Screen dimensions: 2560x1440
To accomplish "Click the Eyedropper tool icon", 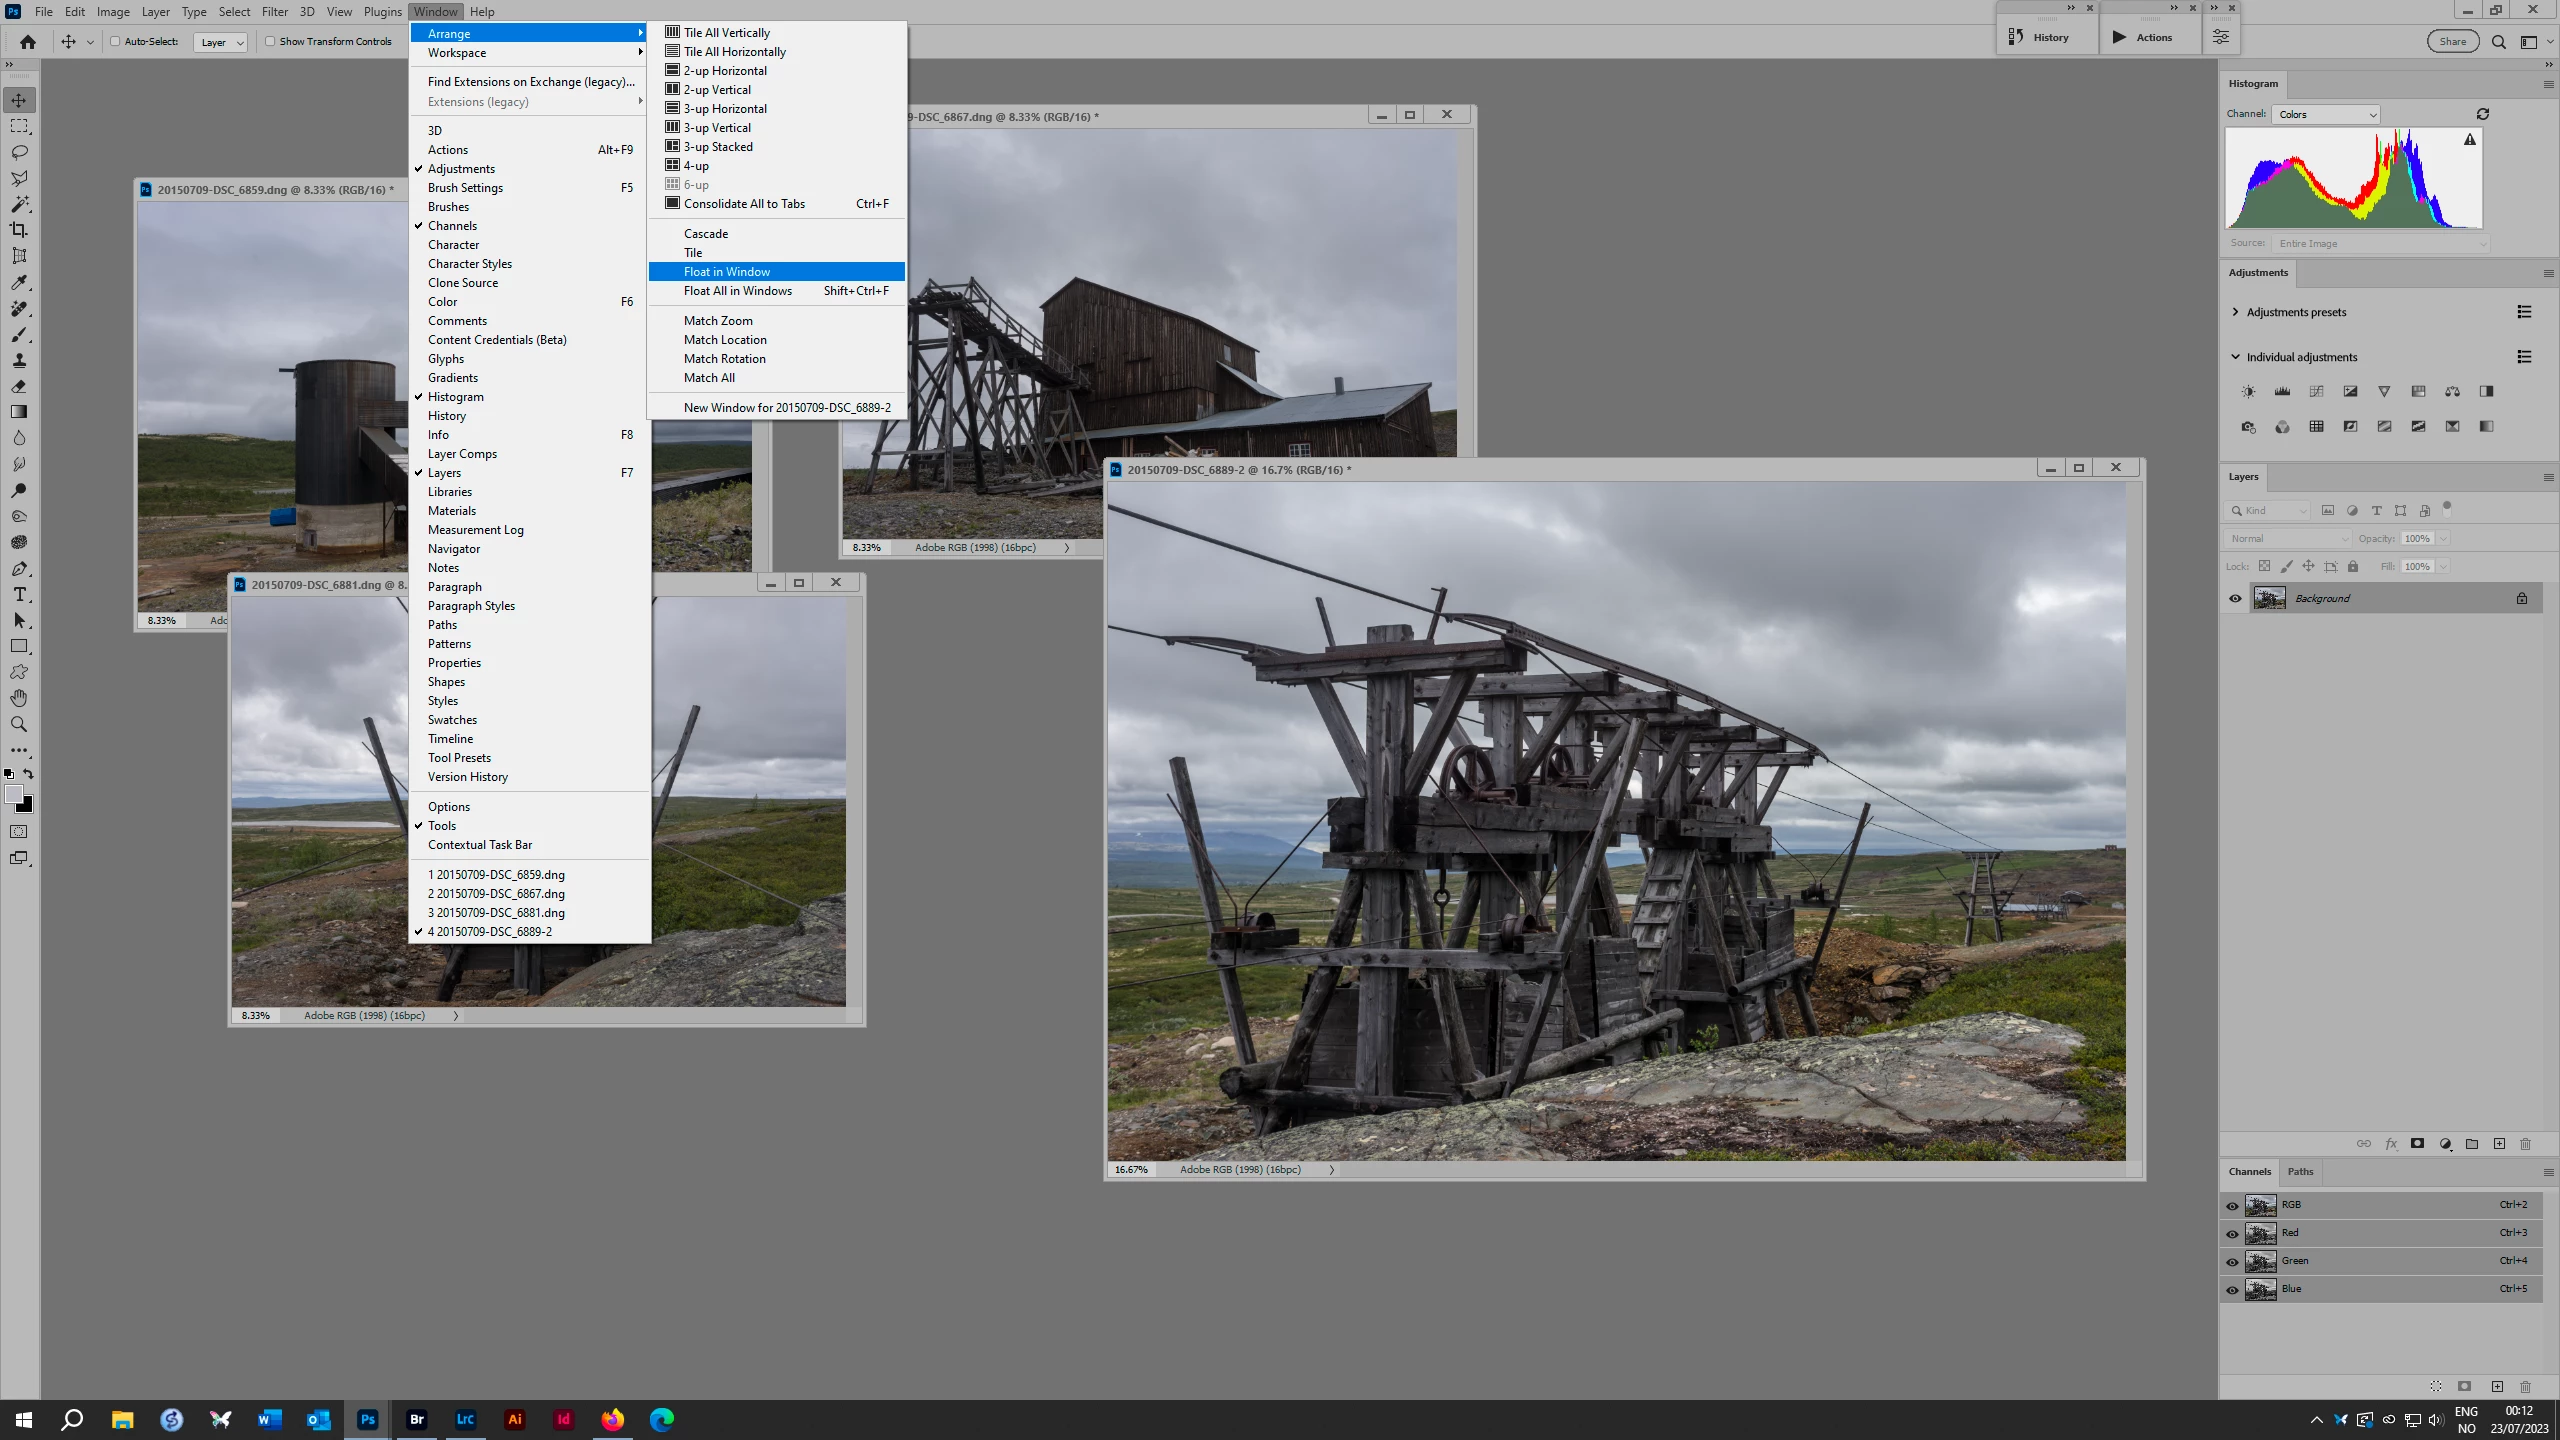I will pyautogui.click(x=19, y=283).
